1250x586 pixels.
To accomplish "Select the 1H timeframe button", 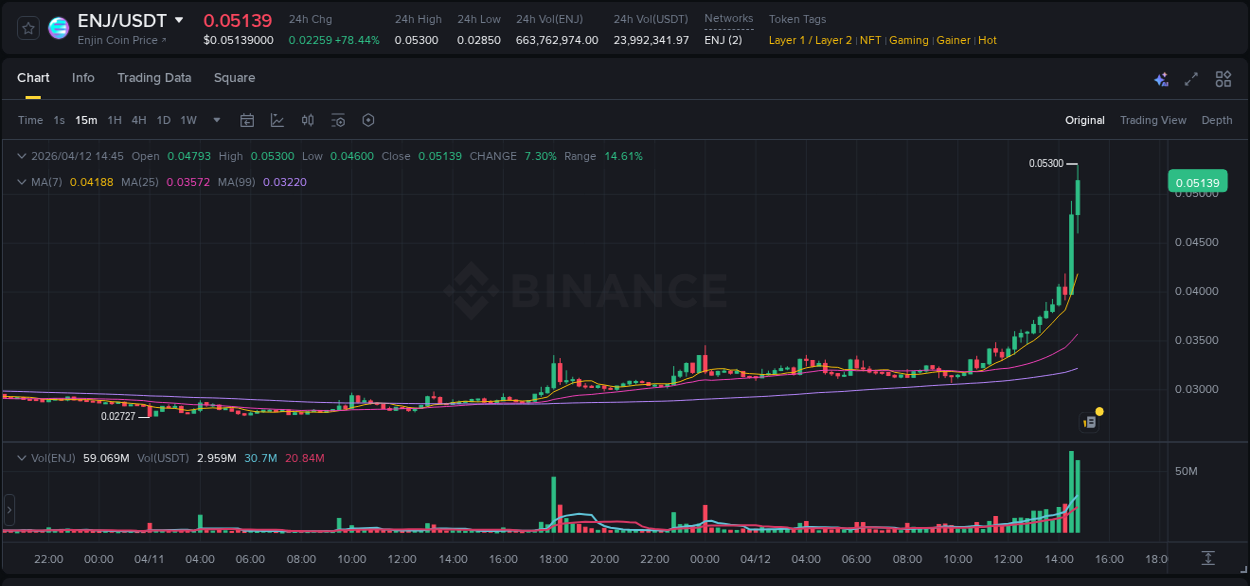I will click(114, 120).
